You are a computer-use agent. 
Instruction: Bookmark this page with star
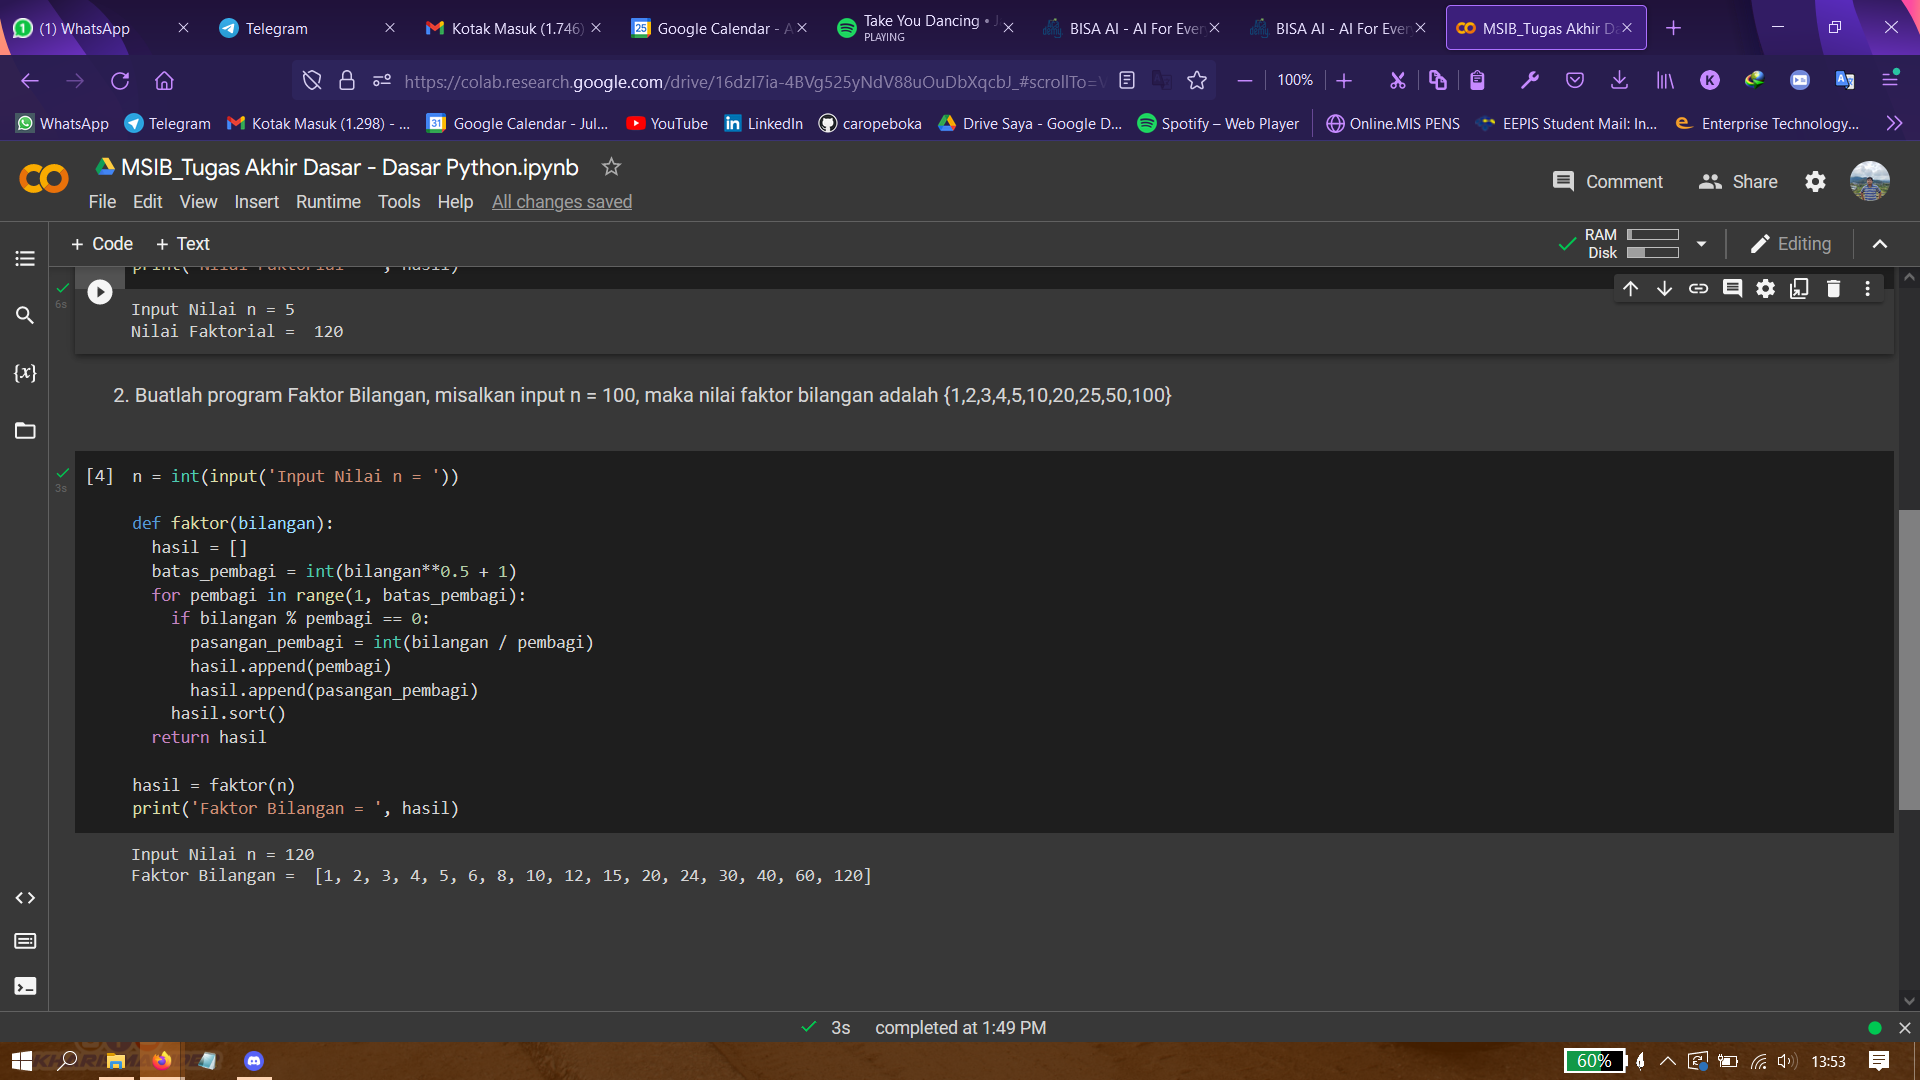(x=1197, y=81)
